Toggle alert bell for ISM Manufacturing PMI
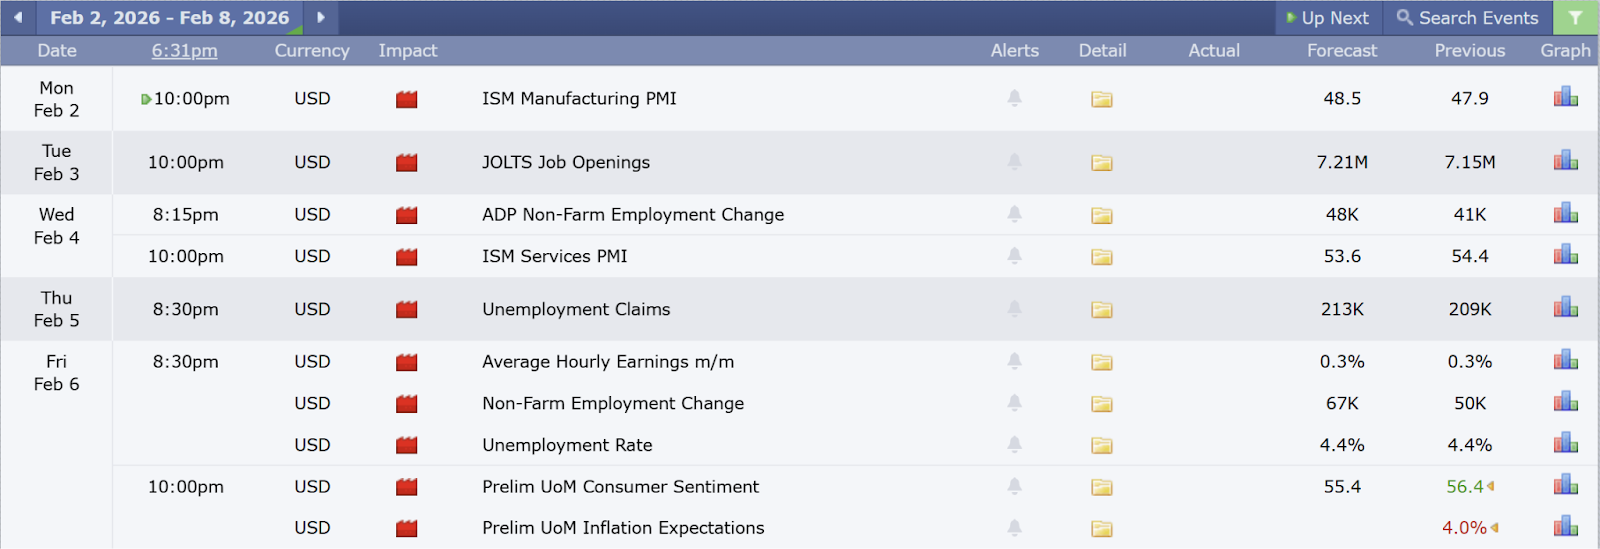The height and width of the screenshot is (549, 1600). click(x=1014, y=98)
